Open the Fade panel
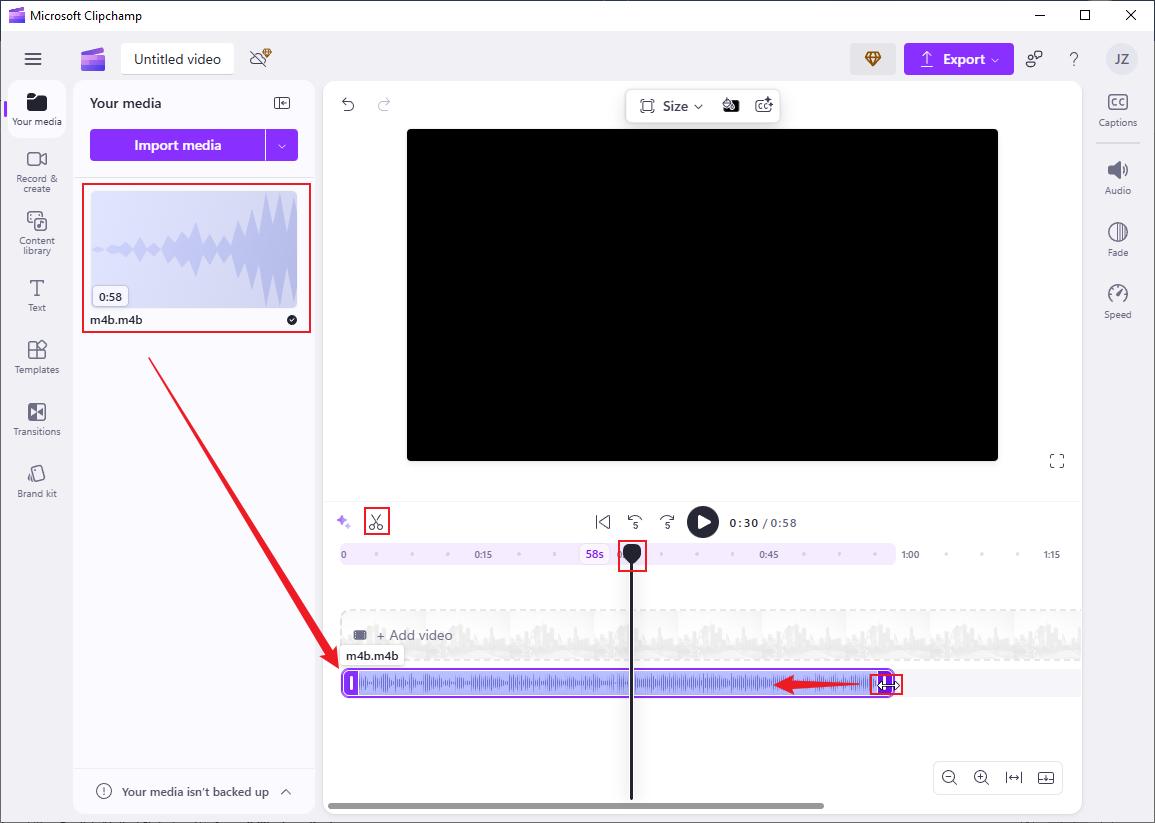 pyautogui.click(x=1117, y=239)
